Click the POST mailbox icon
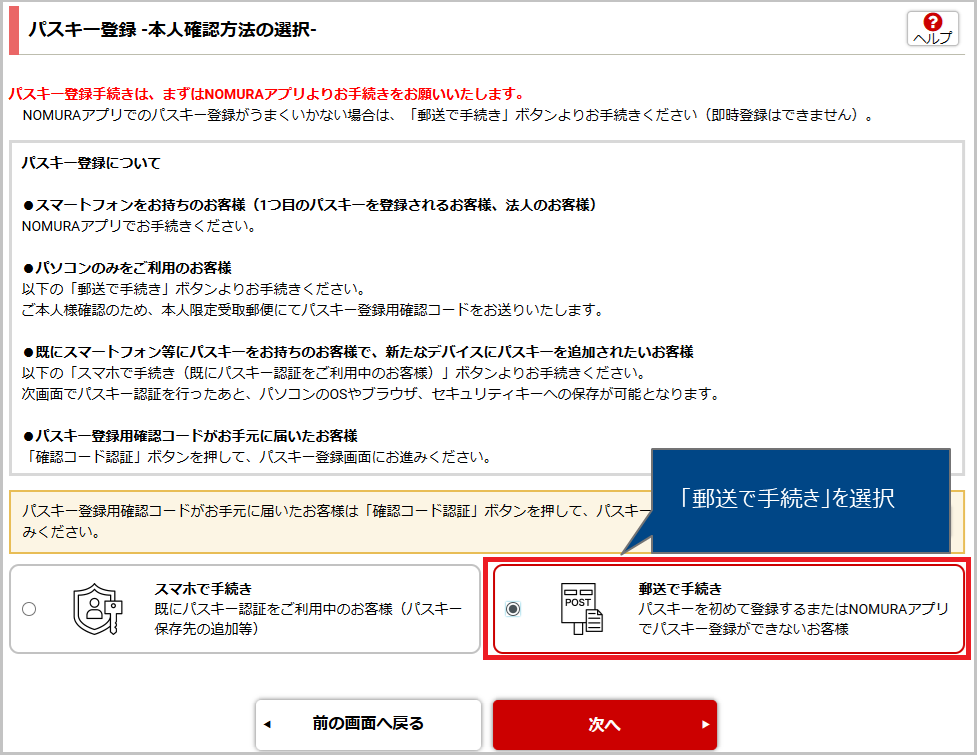 (580, 609)
